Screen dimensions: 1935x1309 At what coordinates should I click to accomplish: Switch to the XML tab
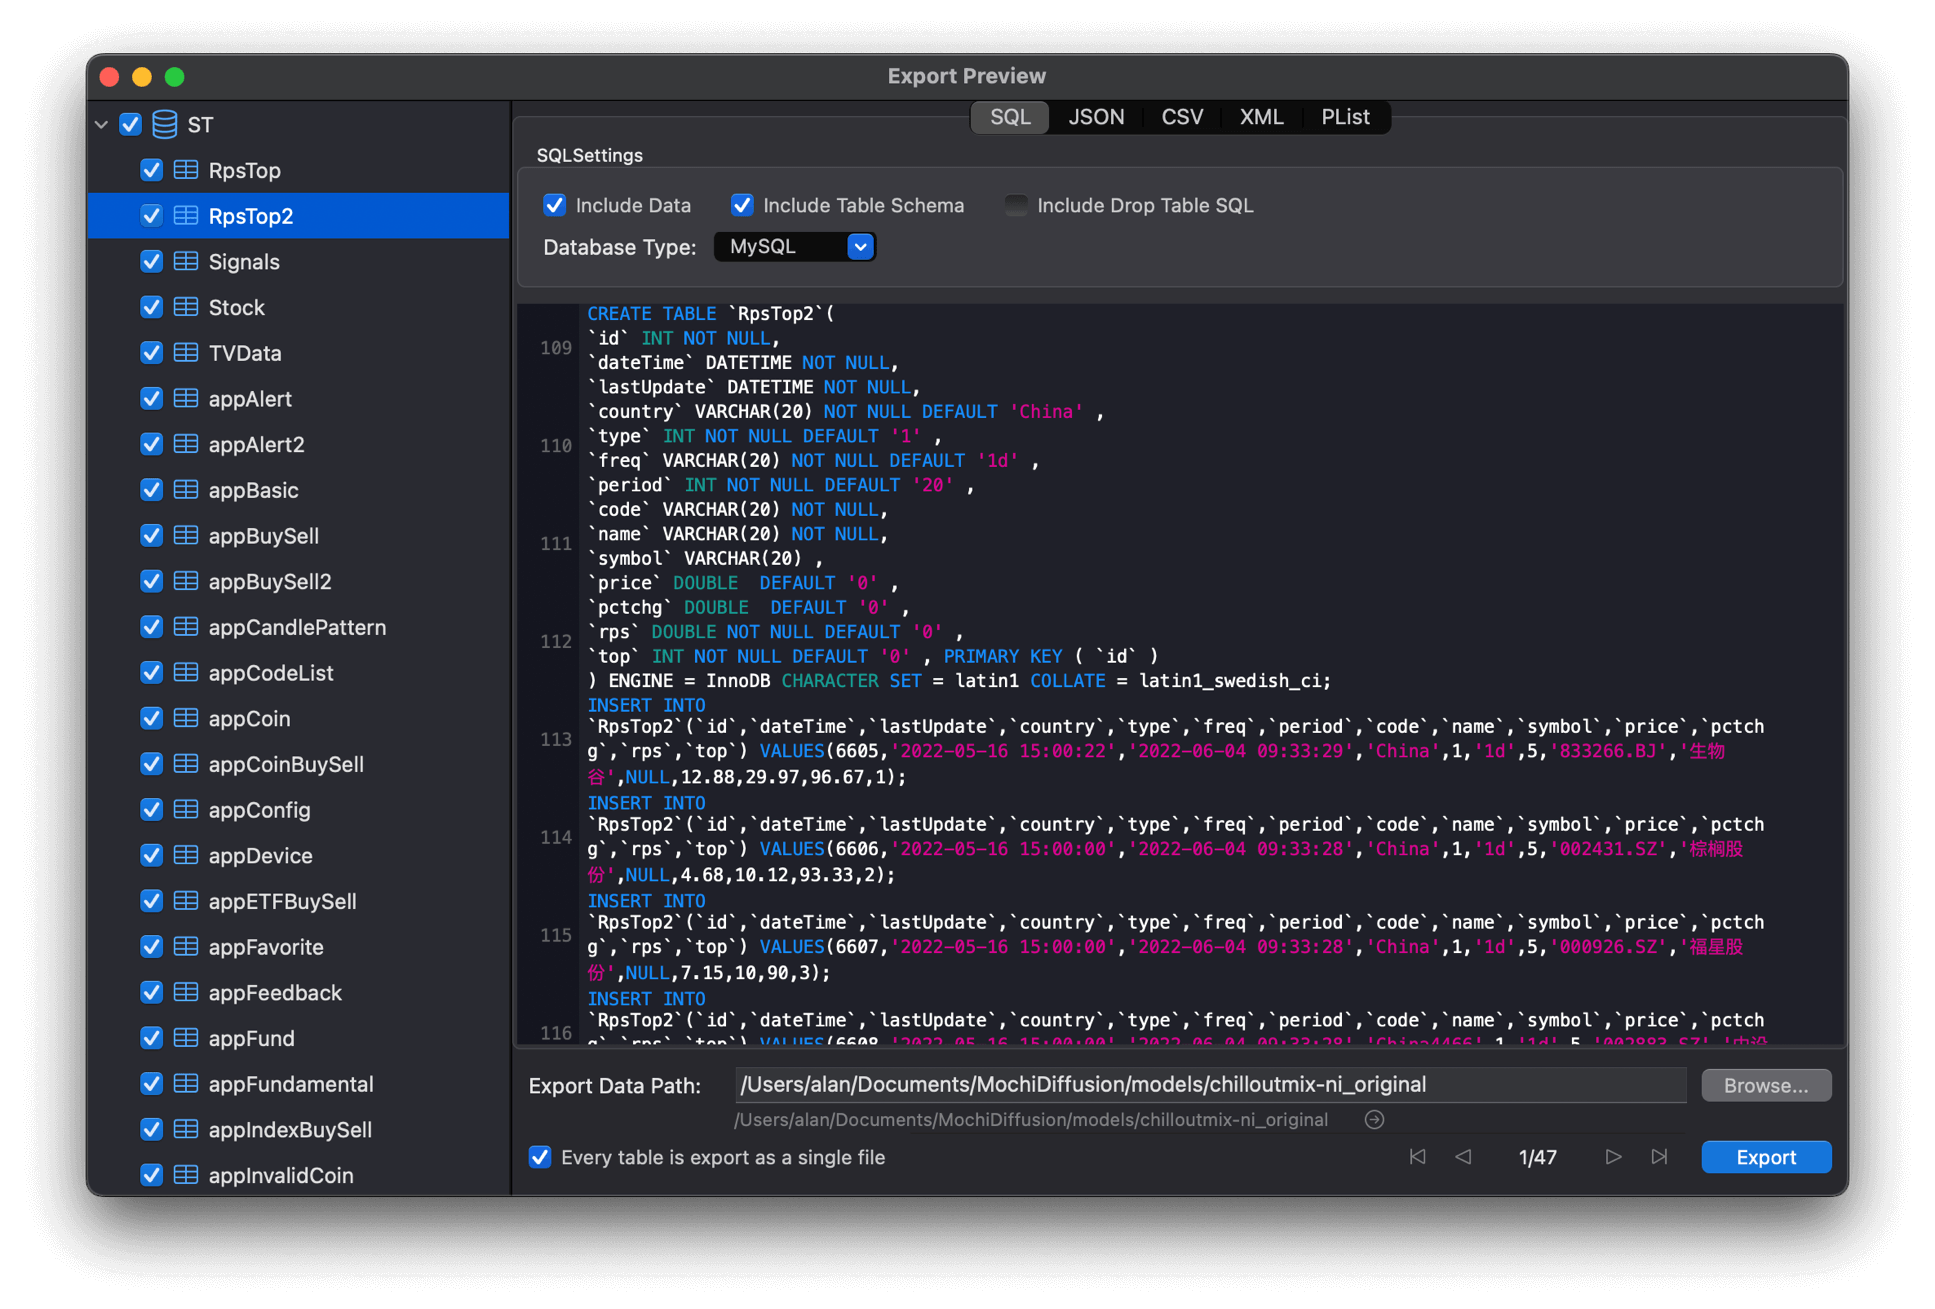pos(1261,117)
